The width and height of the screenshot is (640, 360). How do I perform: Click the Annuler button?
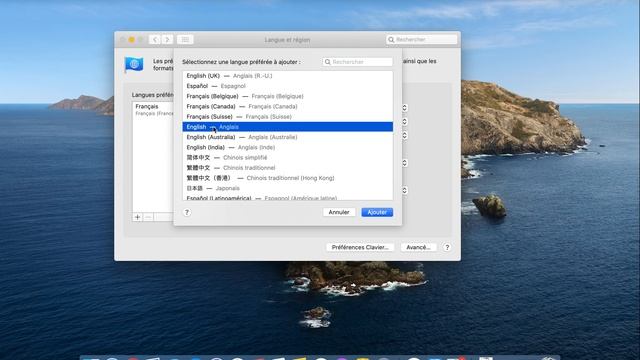(339, 212)
